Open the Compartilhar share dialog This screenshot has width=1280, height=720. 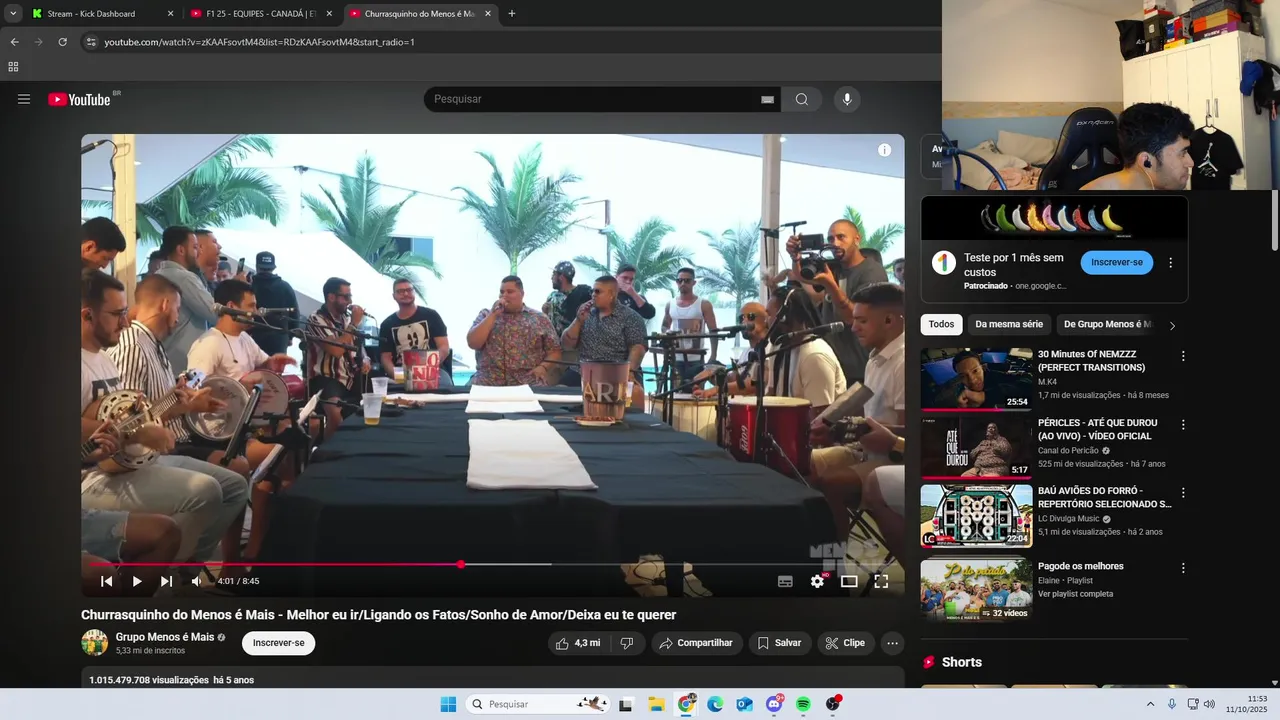tap(697, 643)
